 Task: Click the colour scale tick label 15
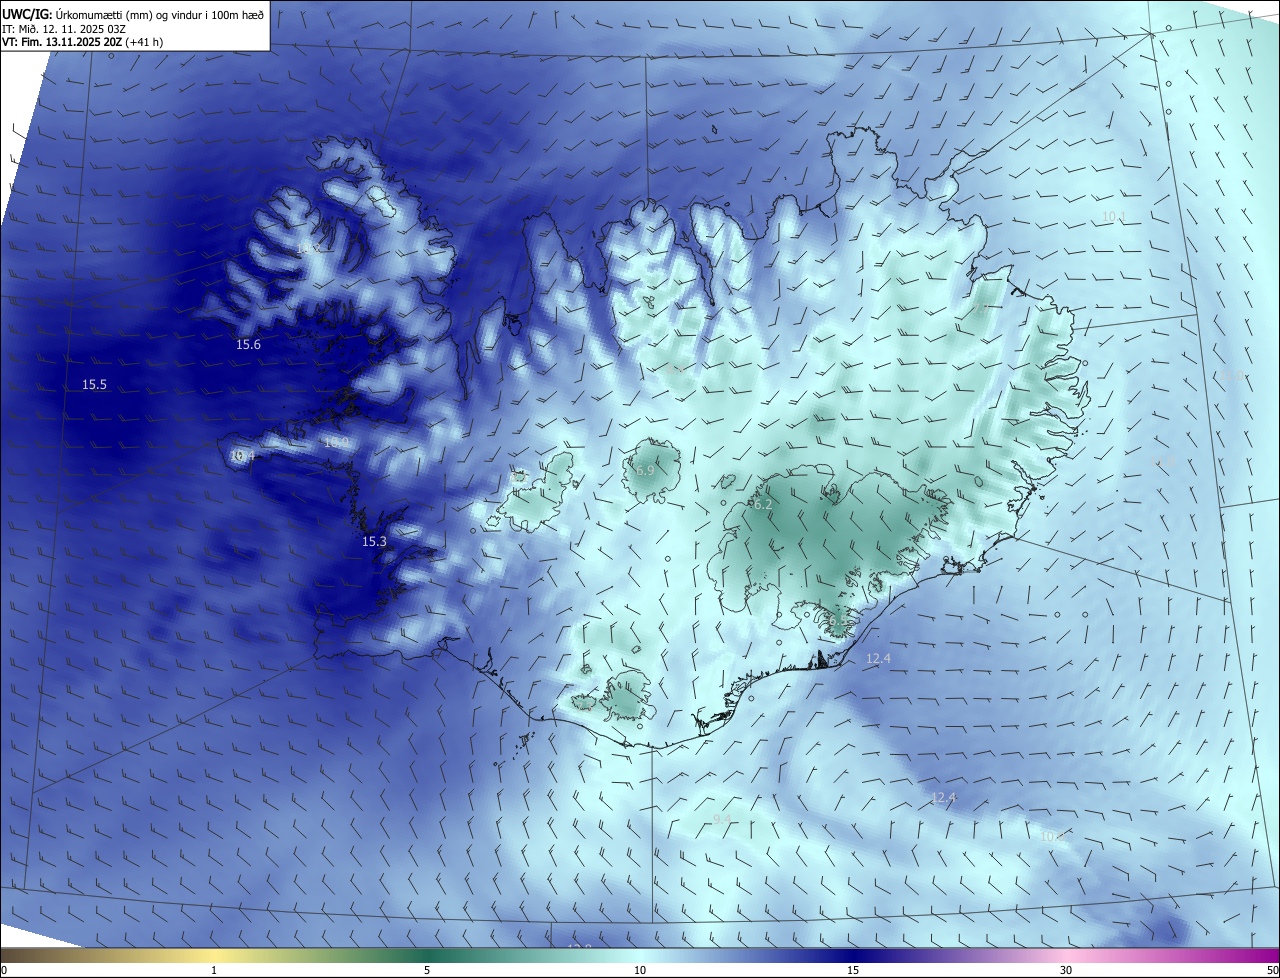point(853,970)
